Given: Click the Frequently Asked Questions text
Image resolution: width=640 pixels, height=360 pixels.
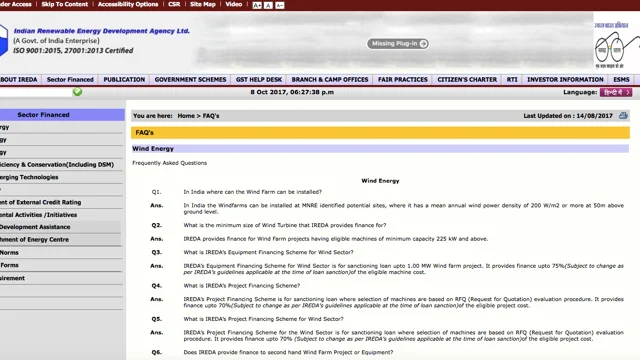Looking at the screenshot, I should tap(169, 163).
